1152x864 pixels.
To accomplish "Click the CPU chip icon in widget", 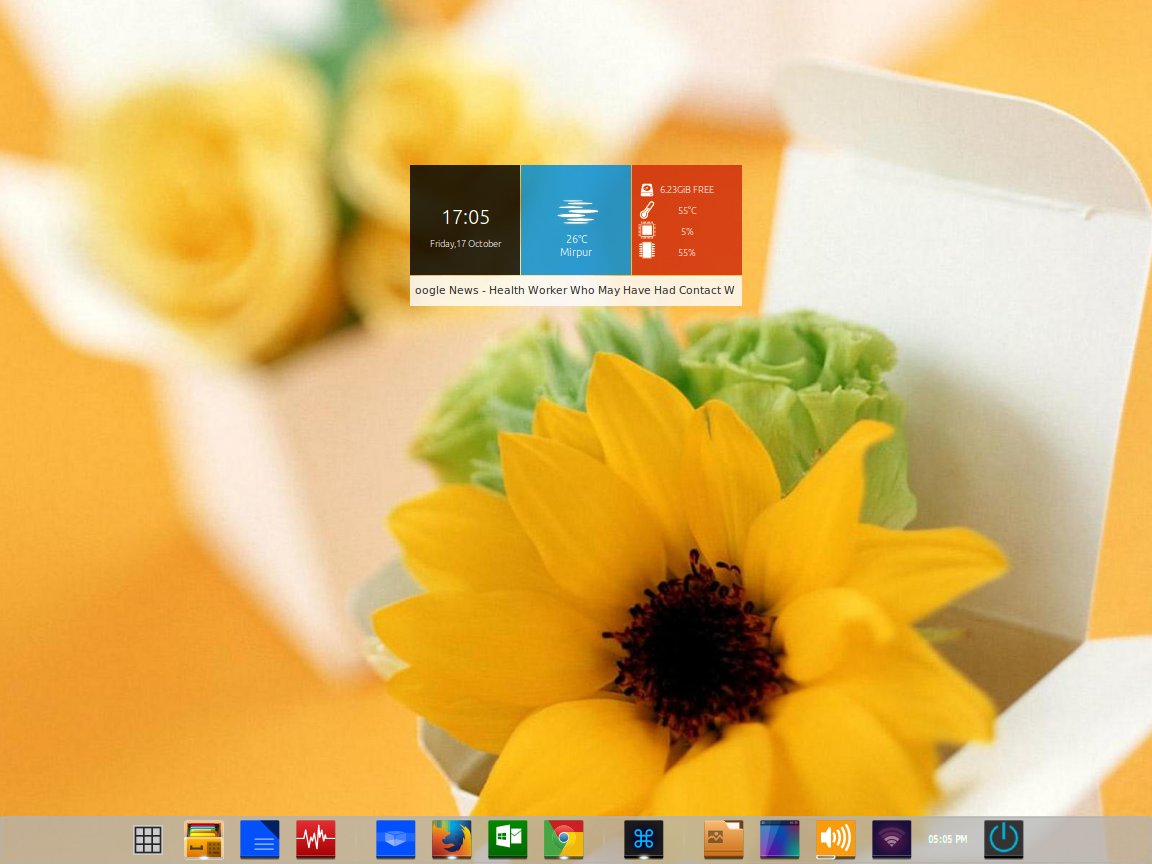I will 647,231.
